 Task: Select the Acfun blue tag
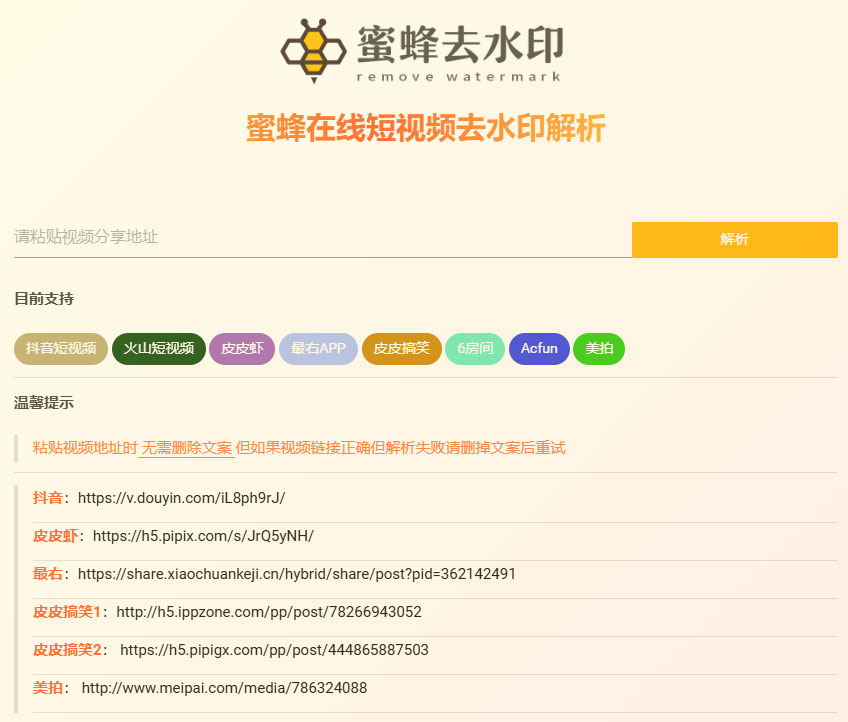pyautogui.click(x=539, y=349)
